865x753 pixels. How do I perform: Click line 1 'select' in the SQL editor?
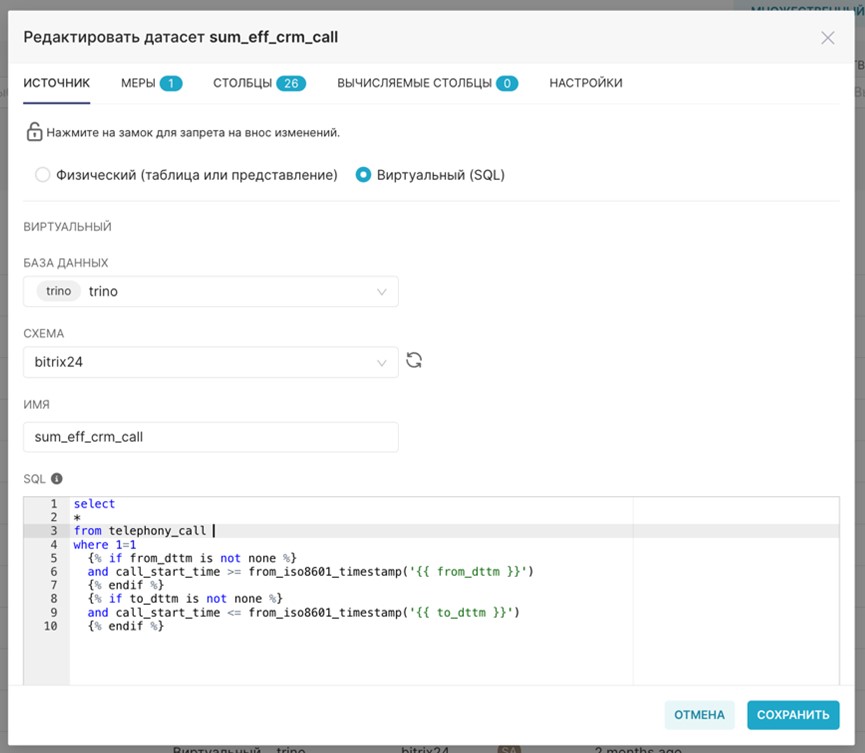pyautogui.click(x=94, y=504)
